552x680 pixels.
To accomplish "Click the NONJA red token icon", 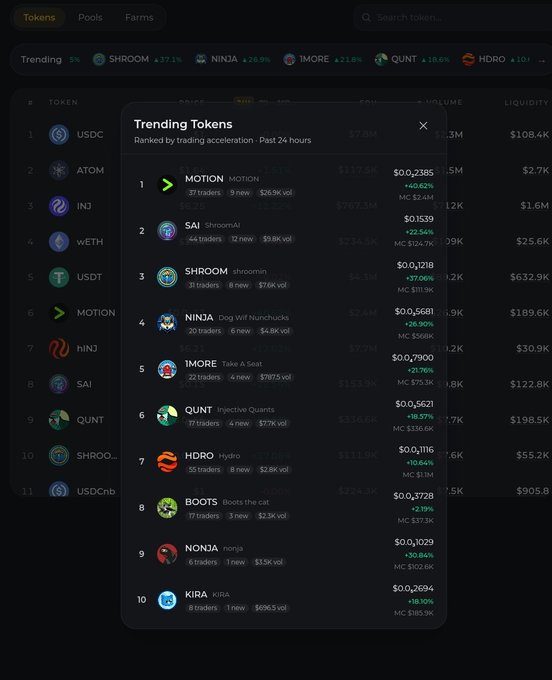I will (167, 554).
